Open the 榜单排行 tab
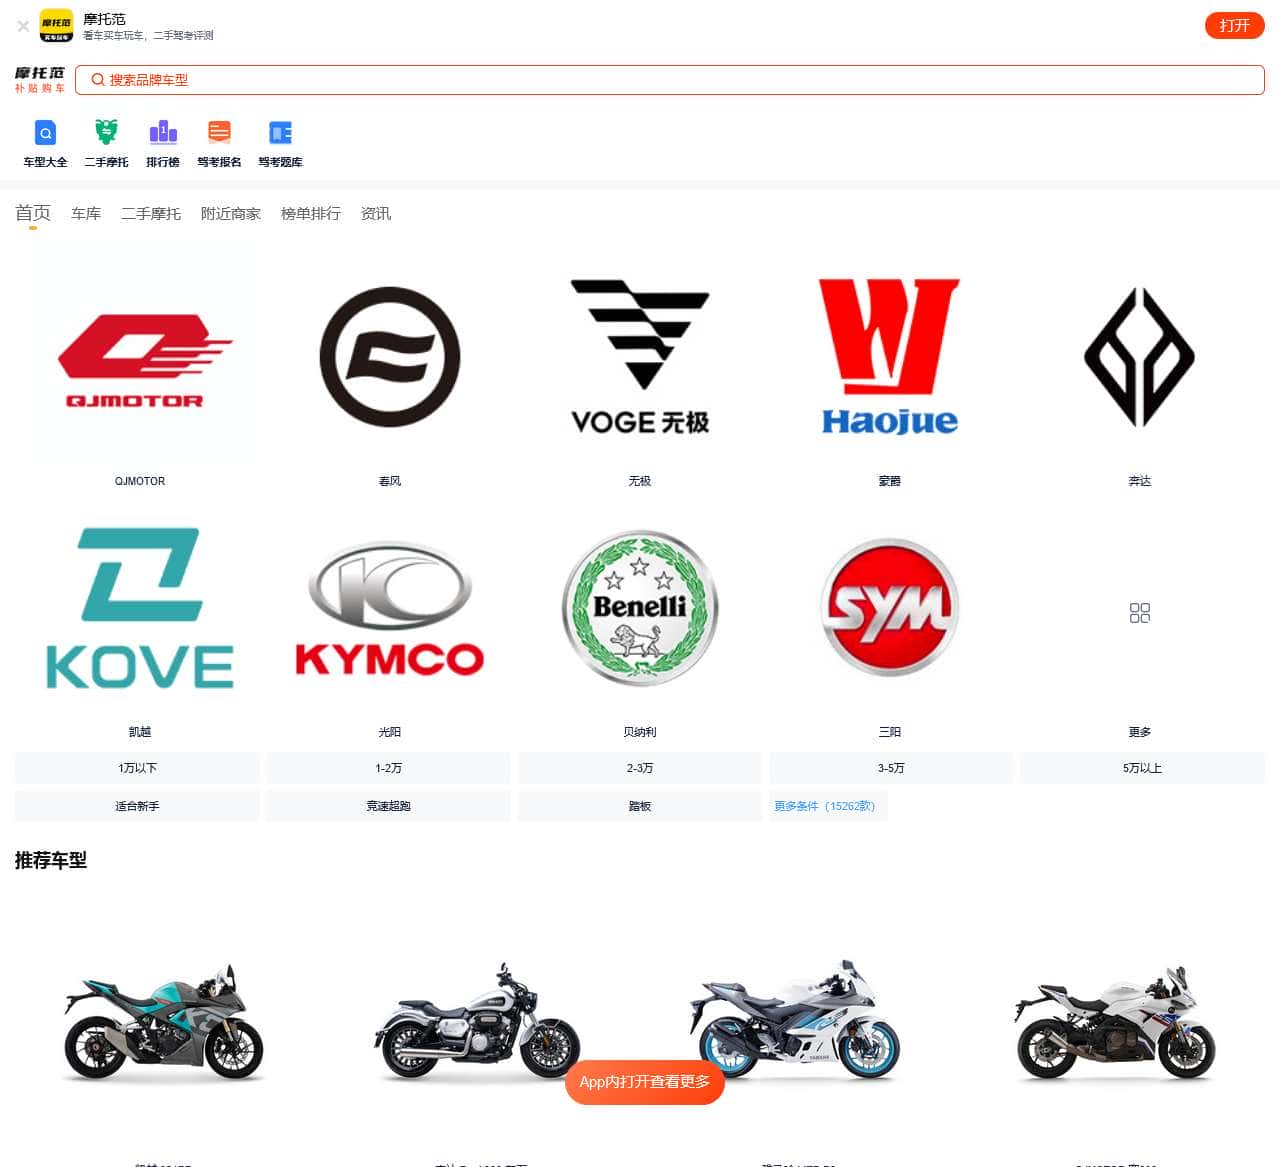1280x1167 pixels. point(311,214)
